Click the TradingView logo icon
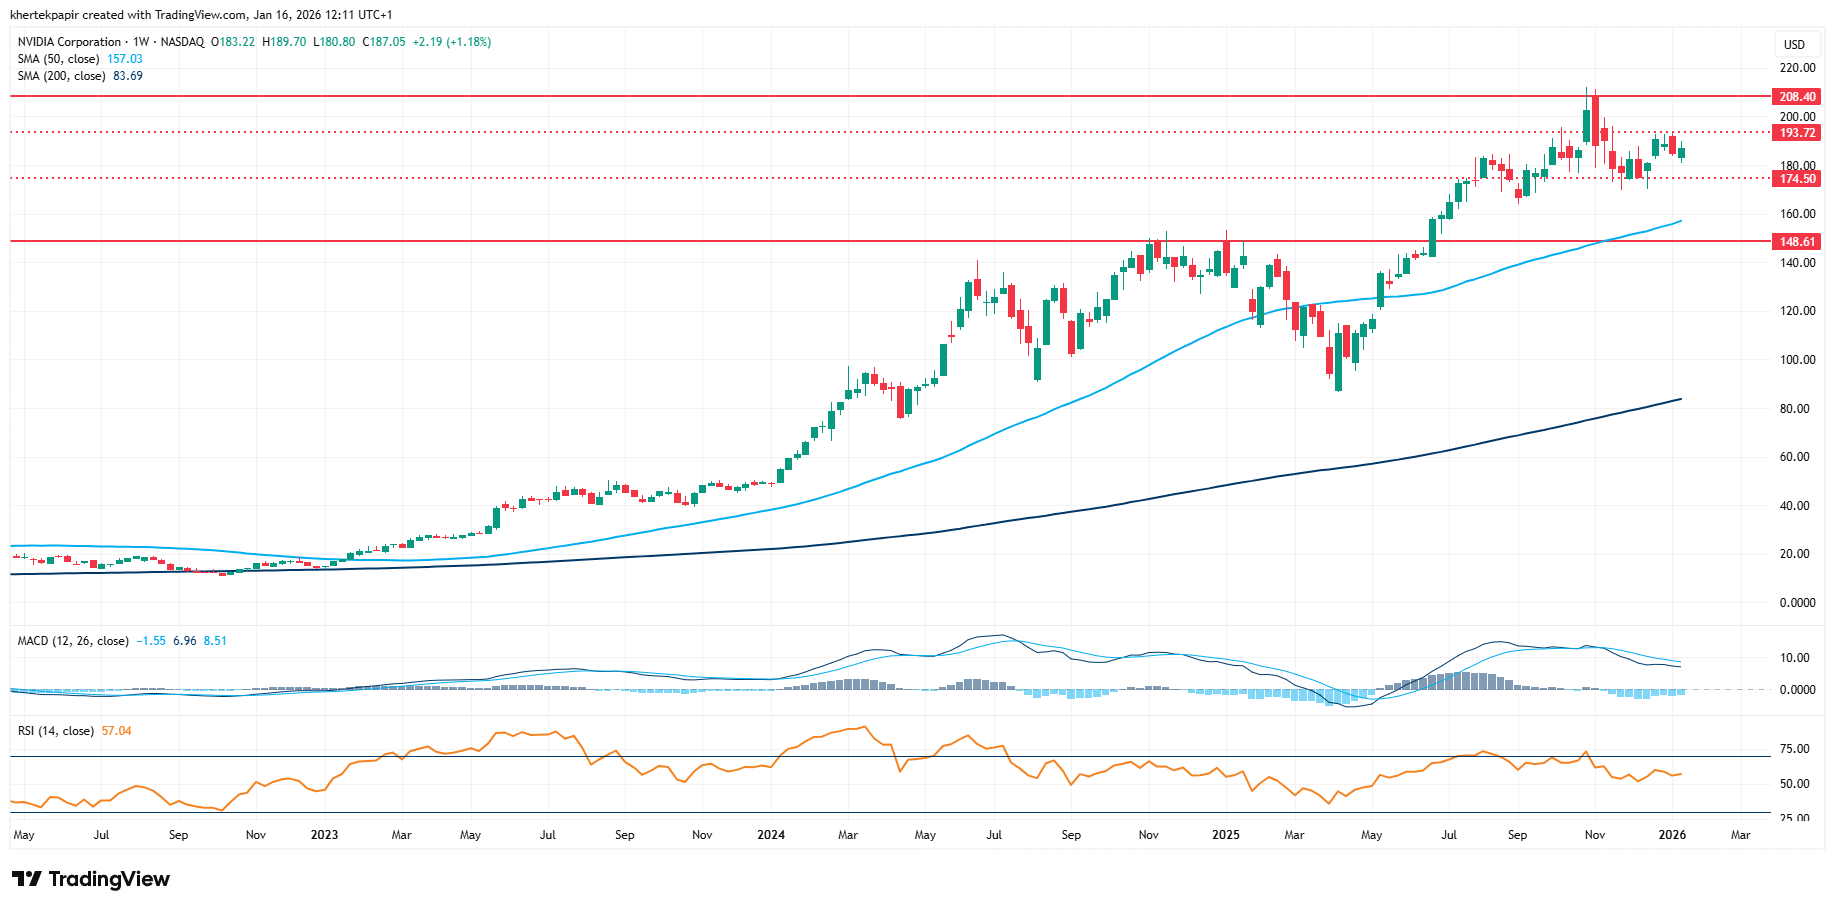The width and height of the screenshot is (1835, 909). point(27,879)
